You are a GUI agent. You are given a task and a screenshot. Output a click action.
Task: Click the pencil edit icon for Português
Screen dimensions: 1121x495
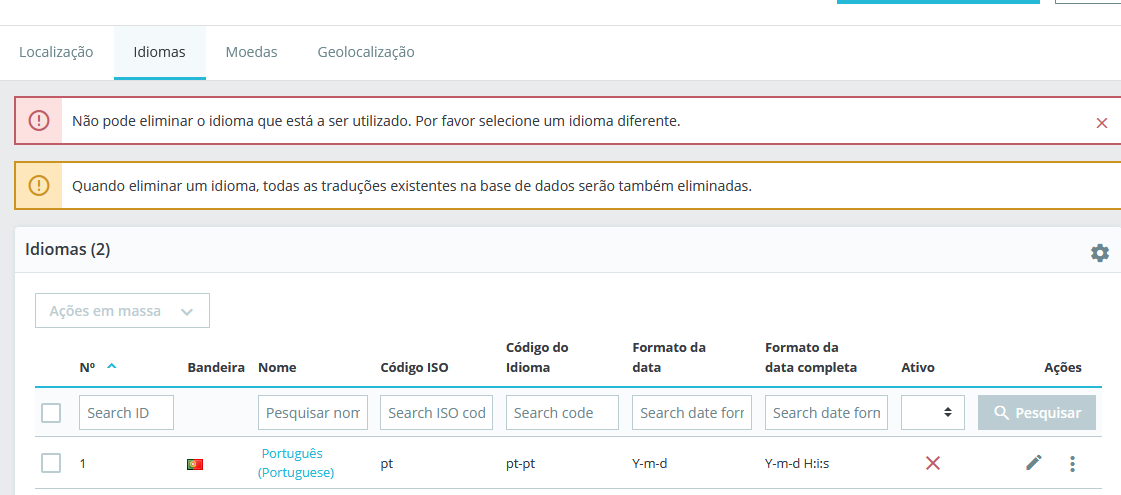click(x=1034, y=463)
